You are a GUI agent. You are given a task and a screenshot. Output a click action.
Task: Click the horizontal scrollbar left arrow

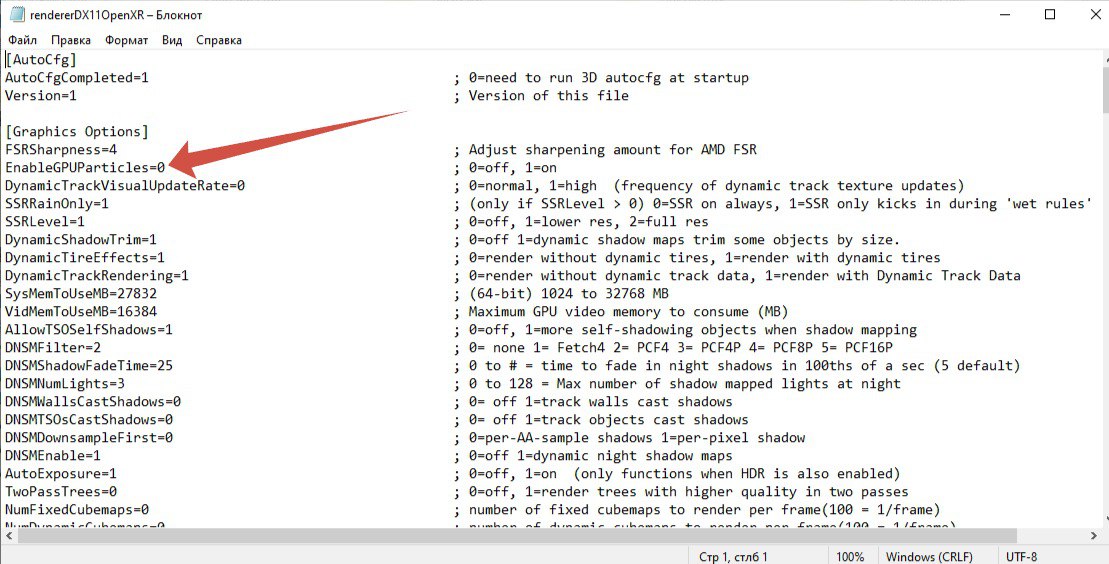pyautogui.click(x=8, y=536)
